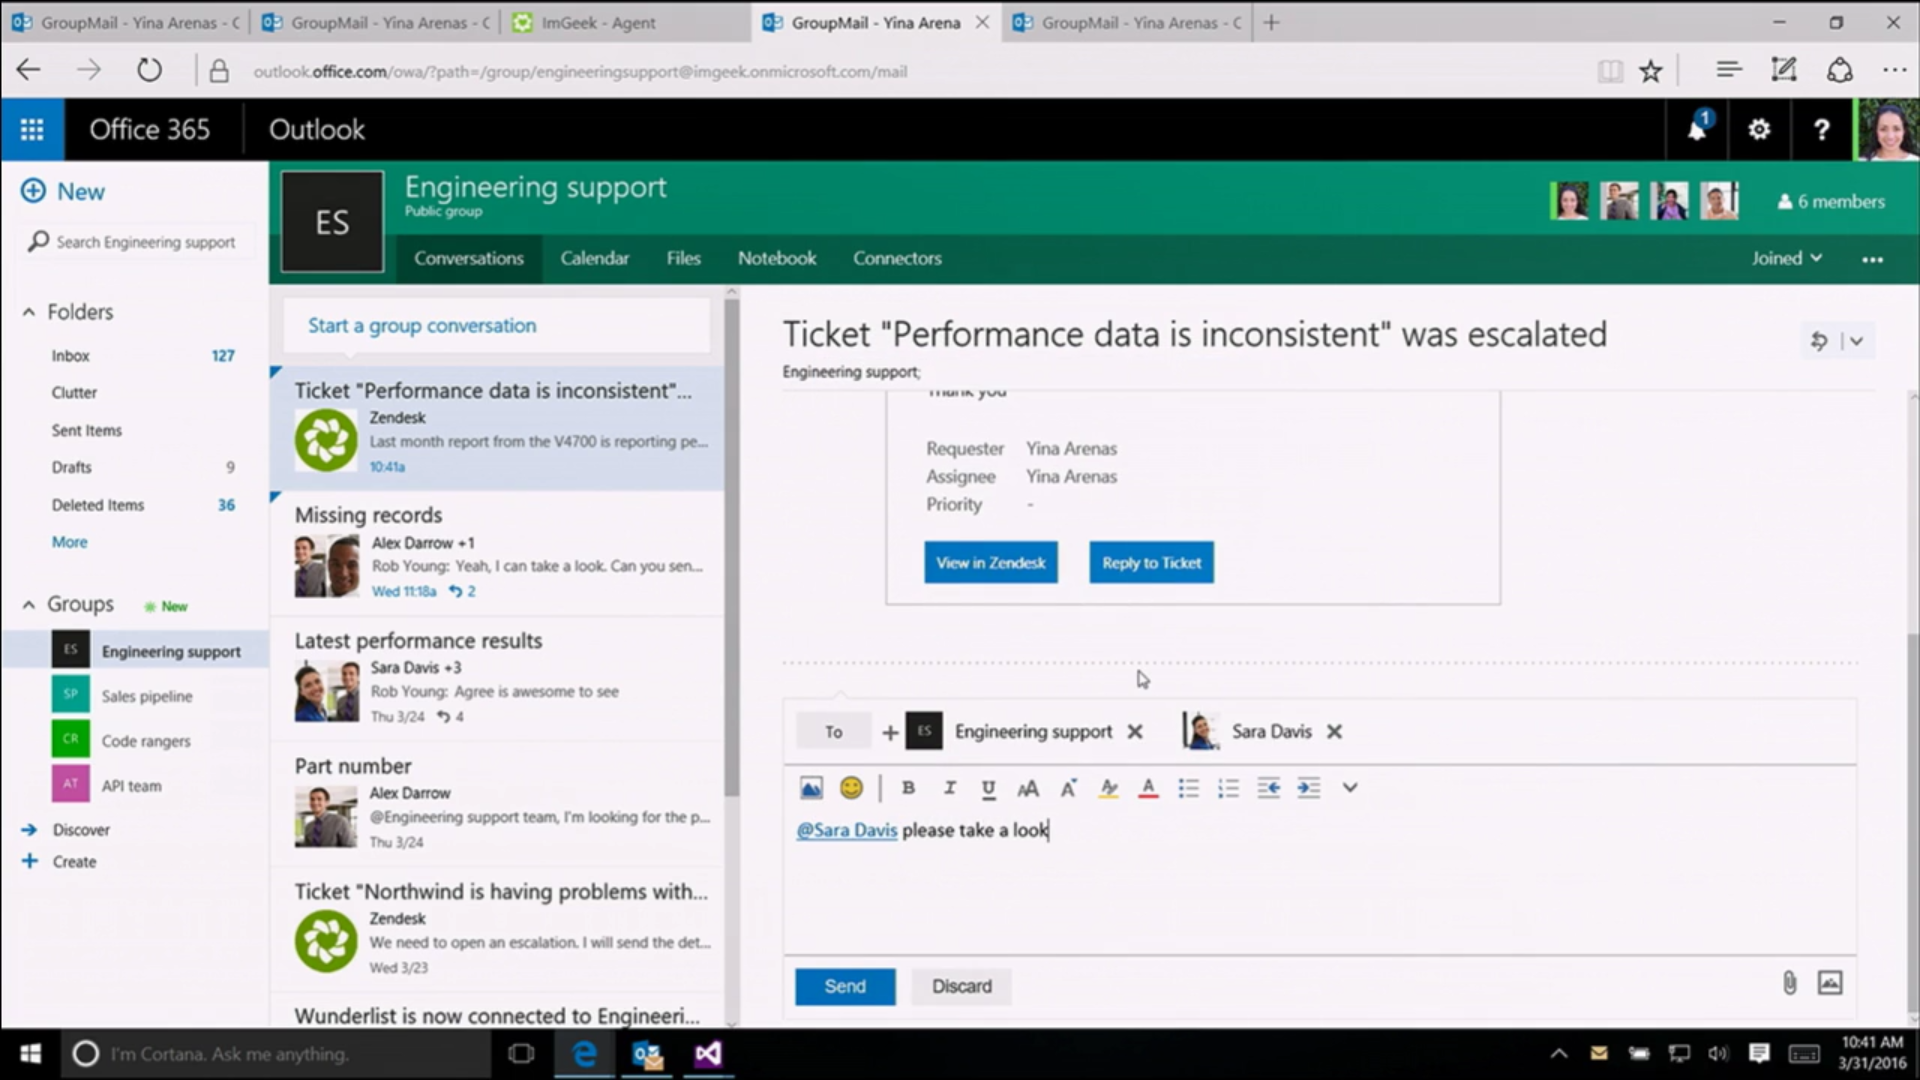Insert image icon at compose bottom right
This screenshot has width=1920, height=1080.
click(x=1830, y=983)
